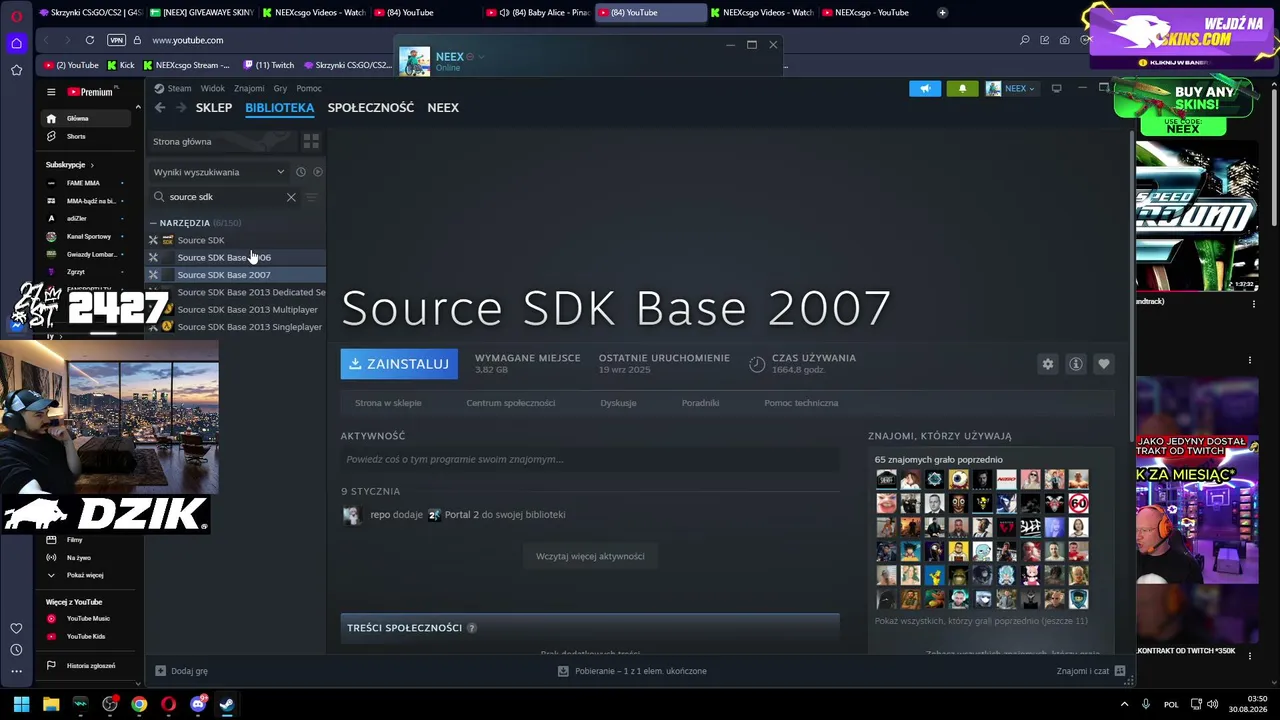This screenshot has height=720, width=1280.
Task: Toggle ready-to-play filter in library
Action: pos(318,172)
